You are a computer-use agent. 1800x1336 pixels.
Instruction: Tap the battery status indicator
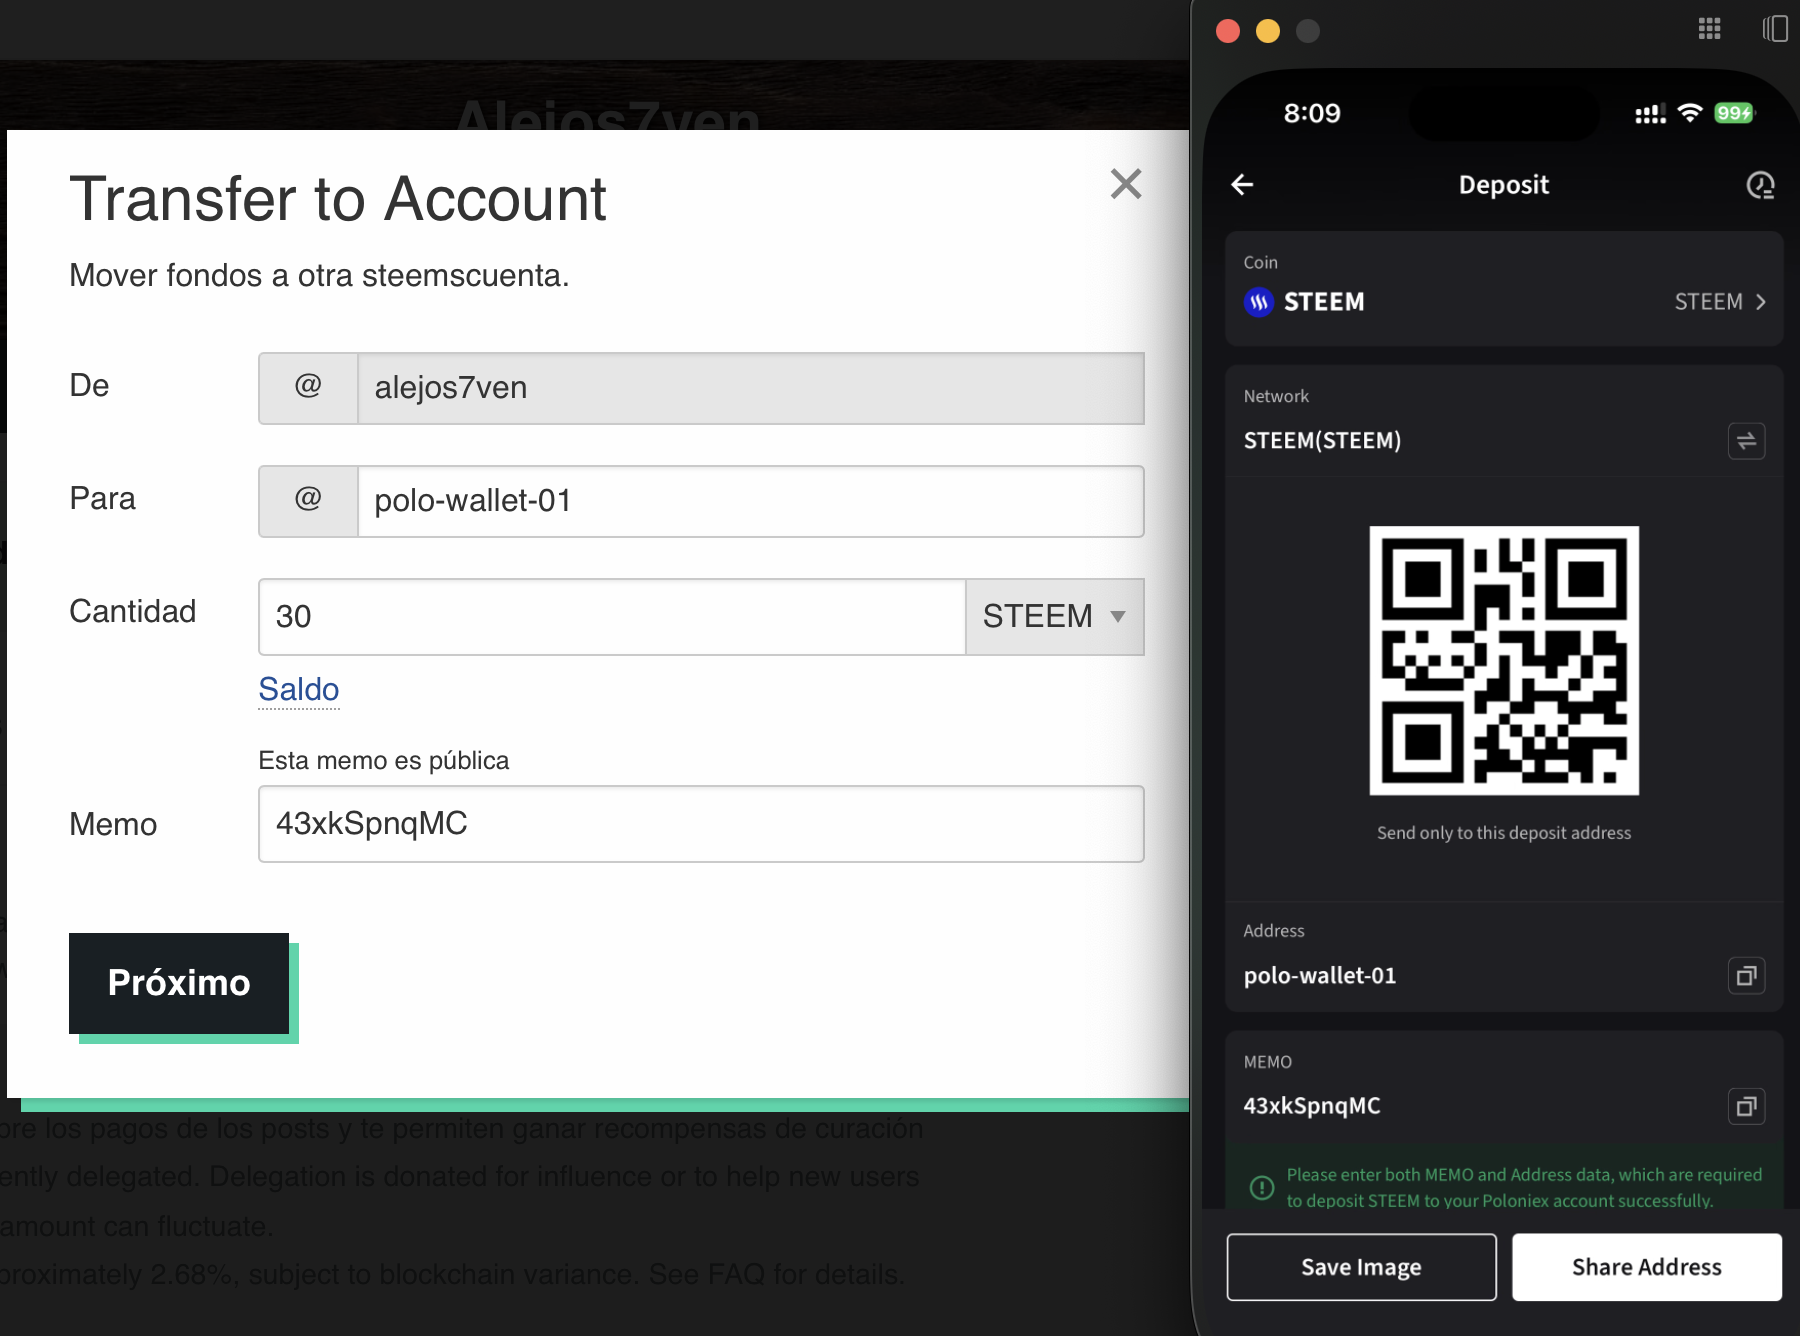coord(1734,113)
